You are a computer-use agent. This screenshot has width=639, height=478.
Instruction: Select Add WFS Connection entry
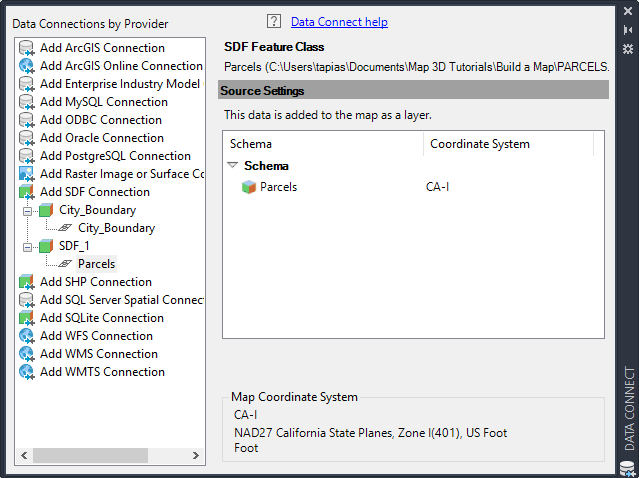[x=96, y=336]
